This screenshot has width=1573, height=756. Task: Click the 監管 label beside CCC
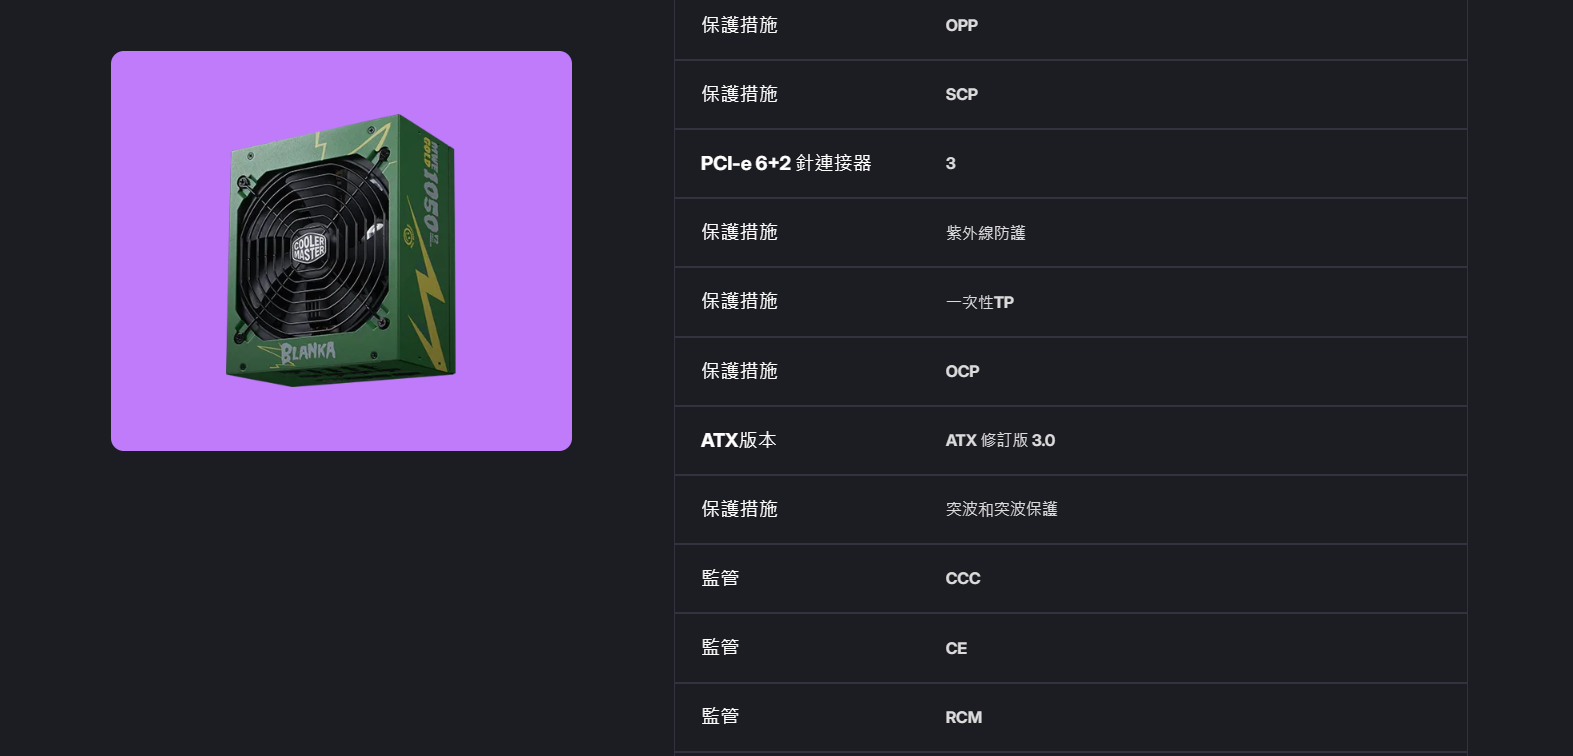coord(720,578)
